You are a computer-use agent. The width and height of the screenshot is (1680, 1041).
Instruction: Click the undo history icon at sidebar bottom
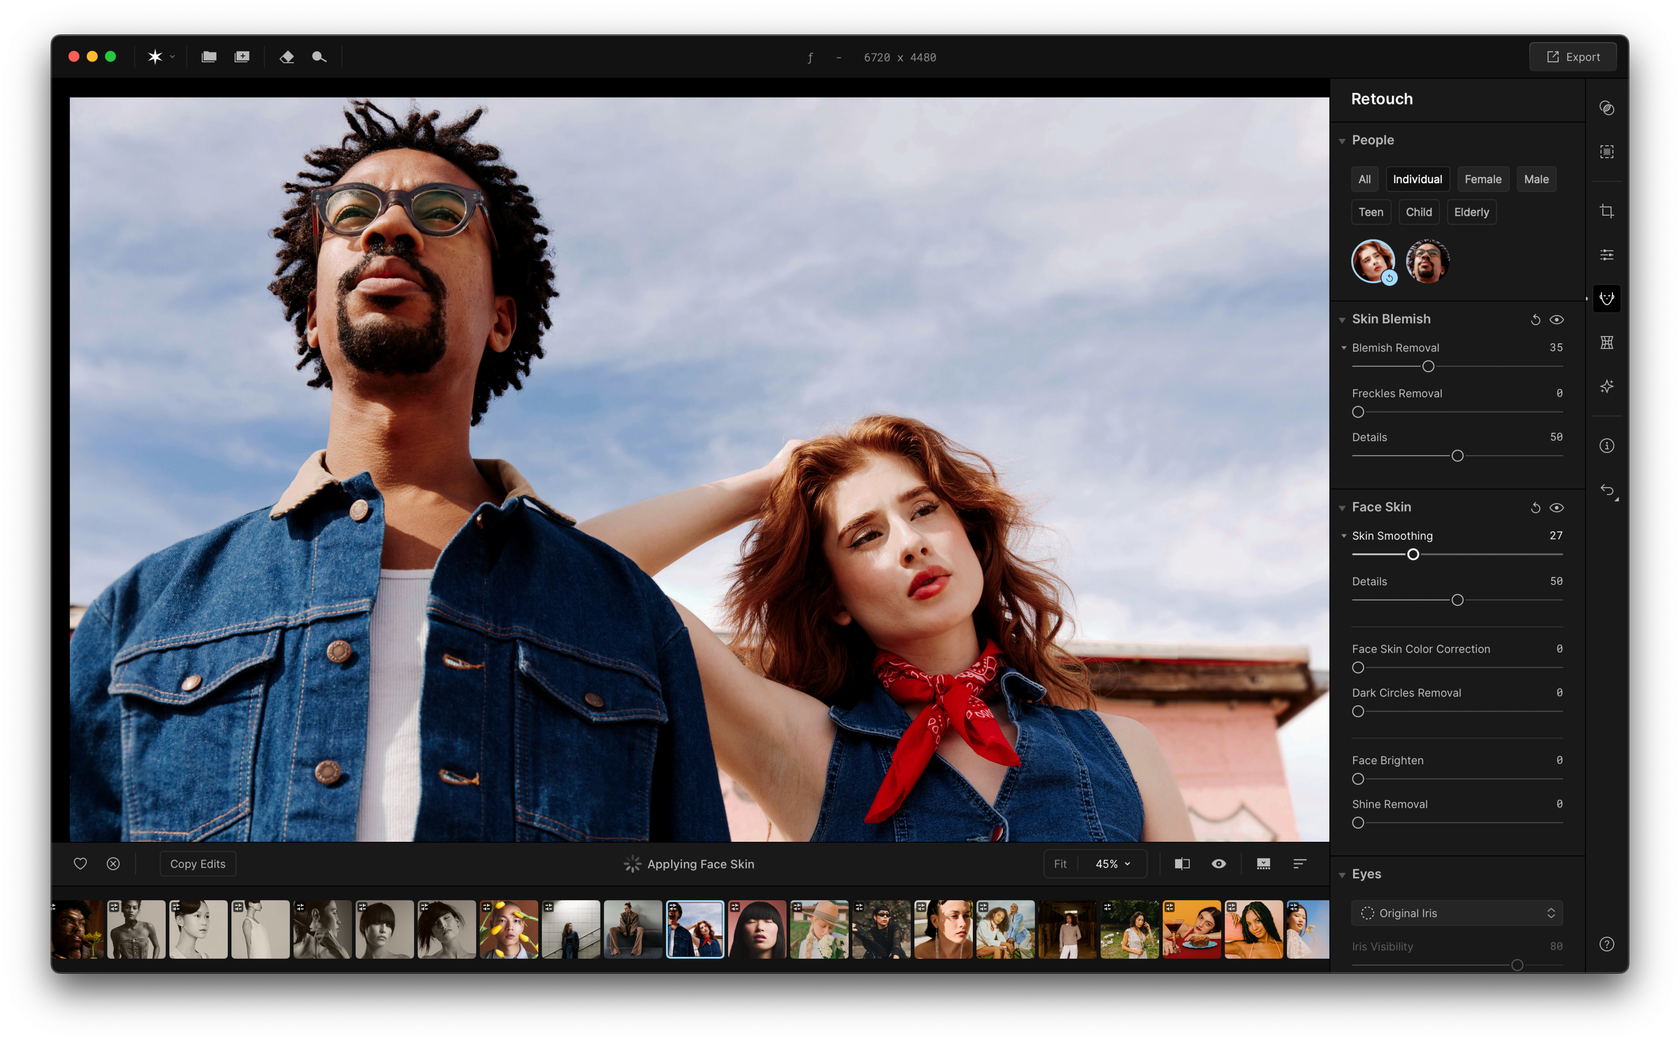click(x=1607, y=491)
